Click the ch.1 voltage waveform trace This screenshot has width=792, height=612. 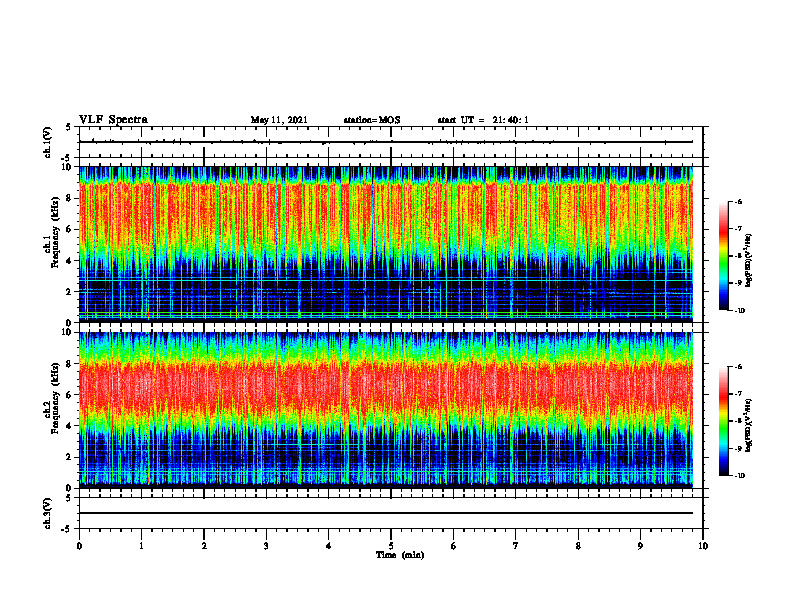(x=386, y=142)
